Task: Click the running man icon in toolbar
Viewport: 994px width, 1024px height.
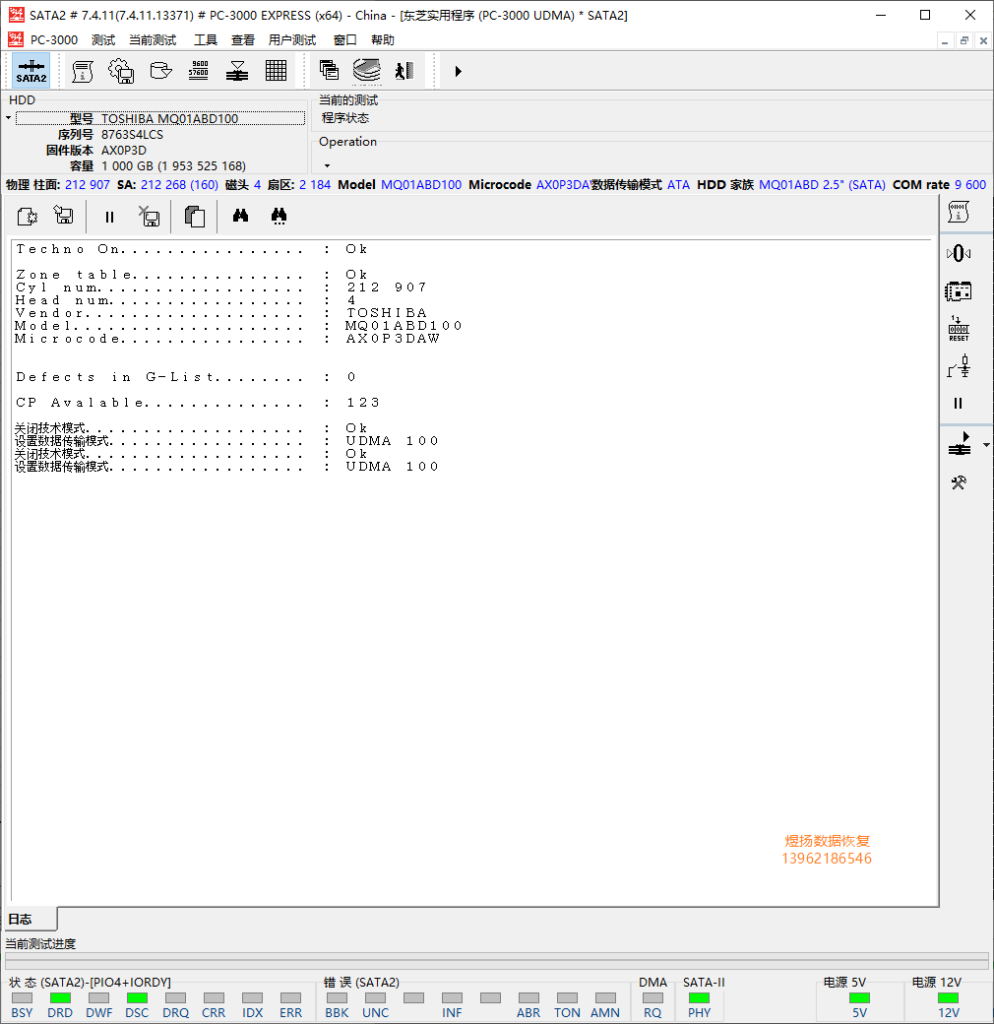Action: click(x=403, y=71)
